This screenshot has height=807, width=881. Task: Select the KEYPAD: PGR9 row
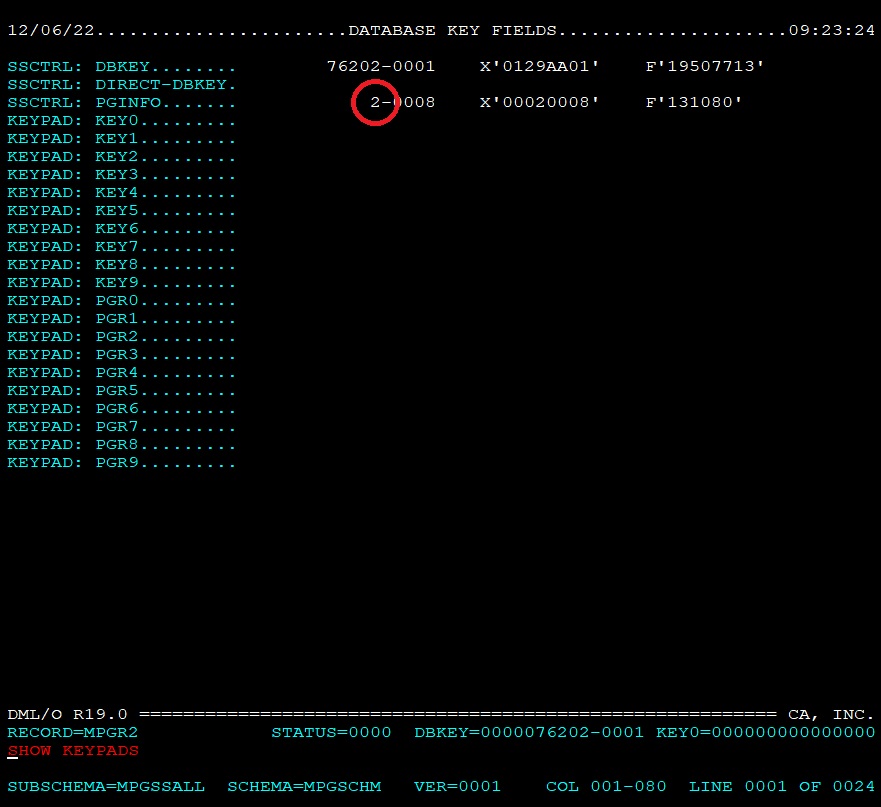(x=121, y=463)
